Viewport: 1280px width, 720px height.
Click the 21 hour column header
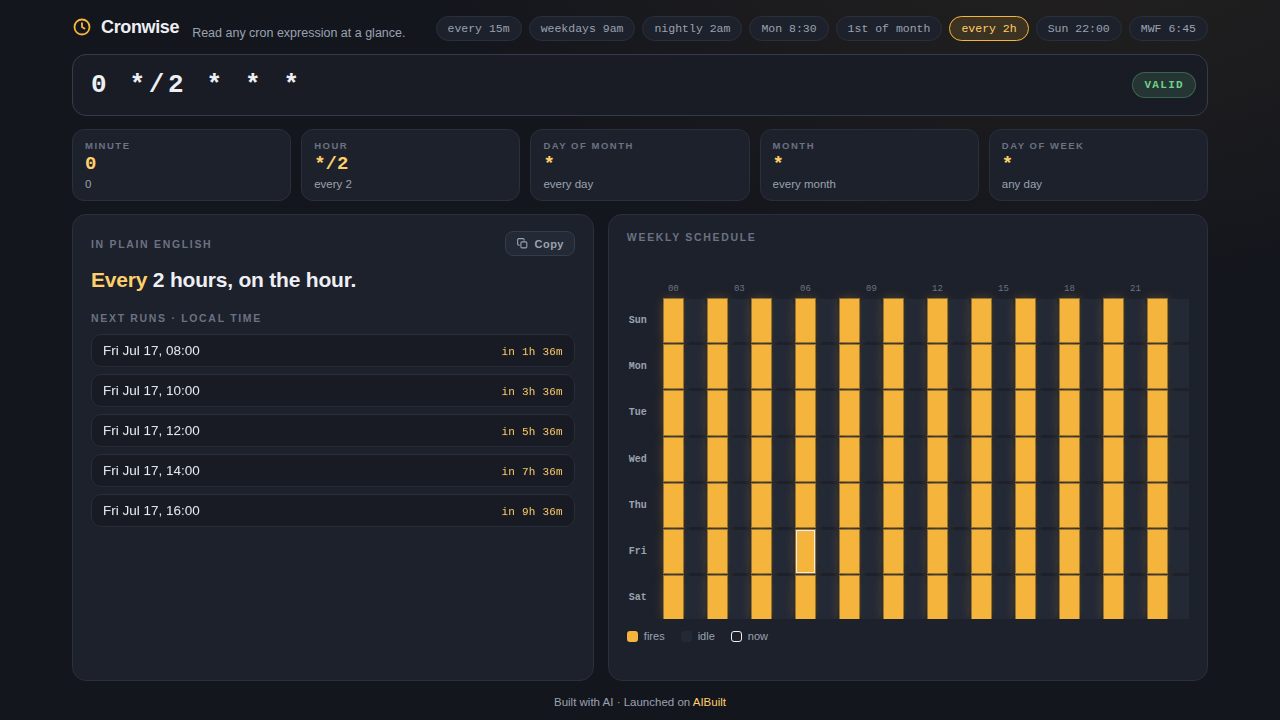pyautogui.click(x=1135, y=289)
